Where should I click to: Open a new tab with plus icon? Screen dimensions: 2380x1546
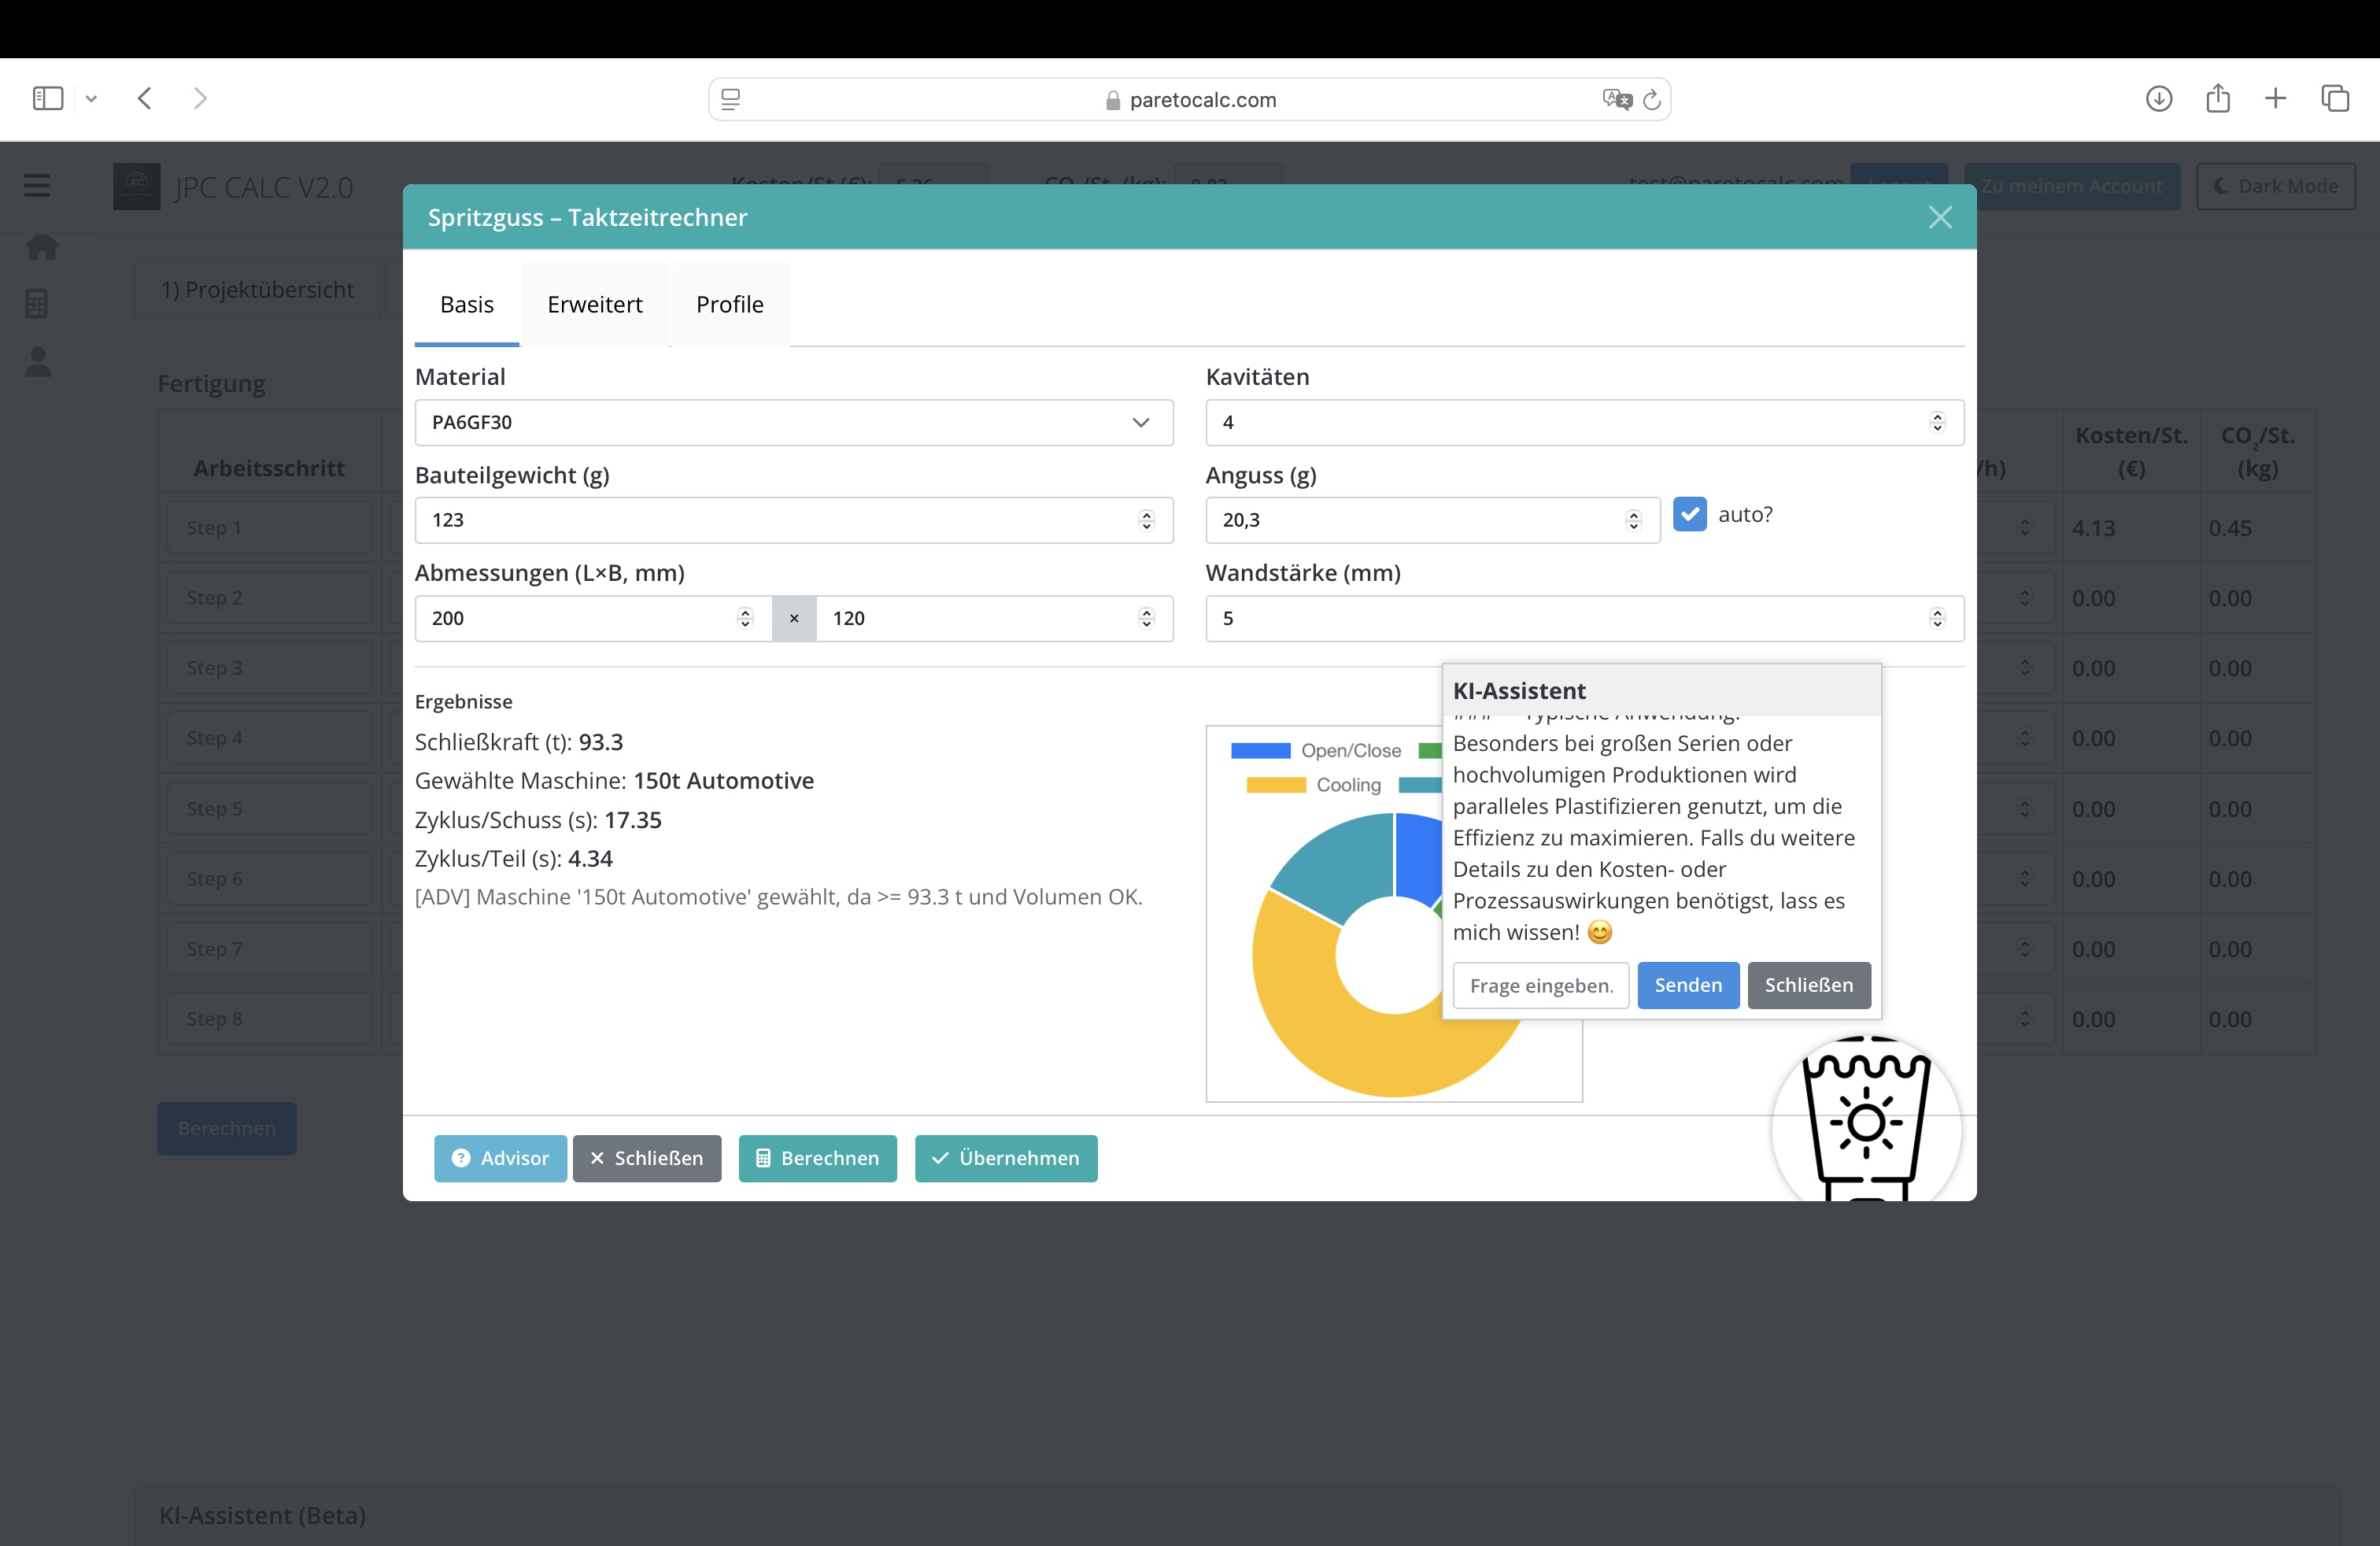coord(2275,98)
